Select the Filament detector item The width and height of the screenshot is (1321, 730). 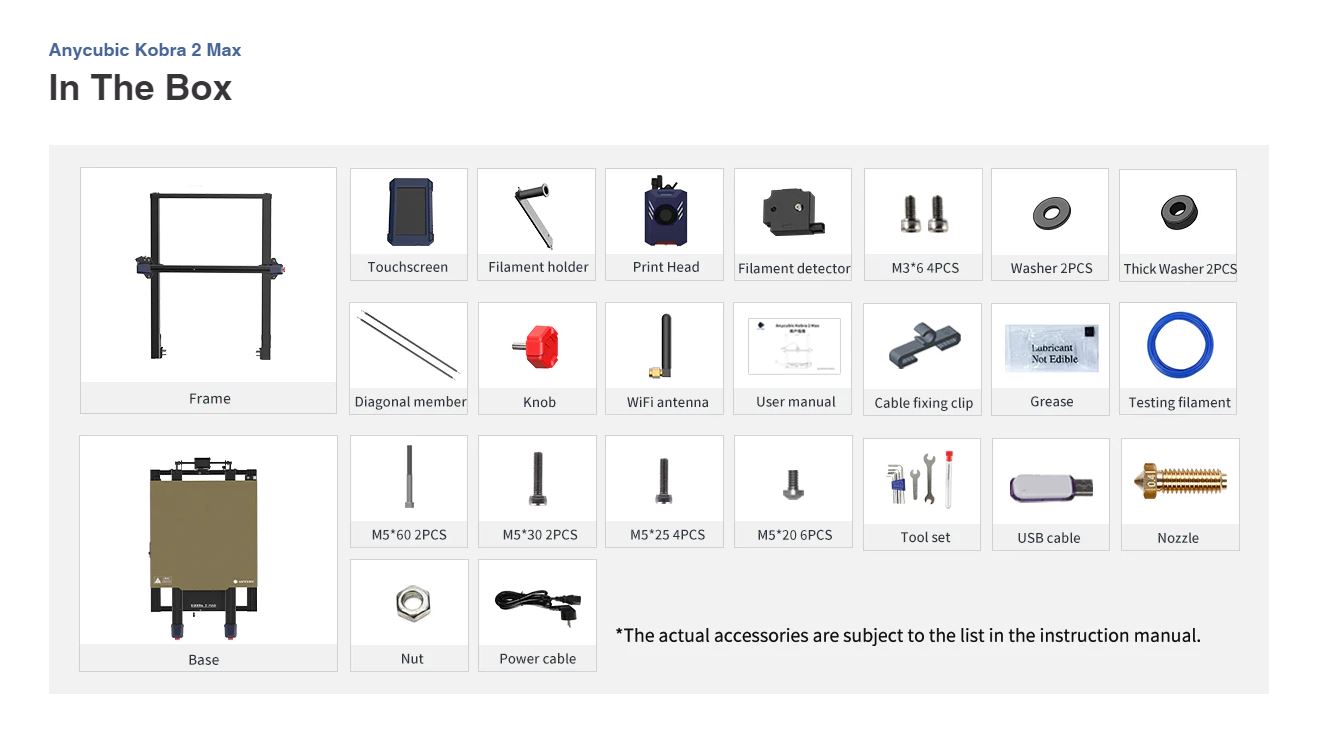pos(794,213)
